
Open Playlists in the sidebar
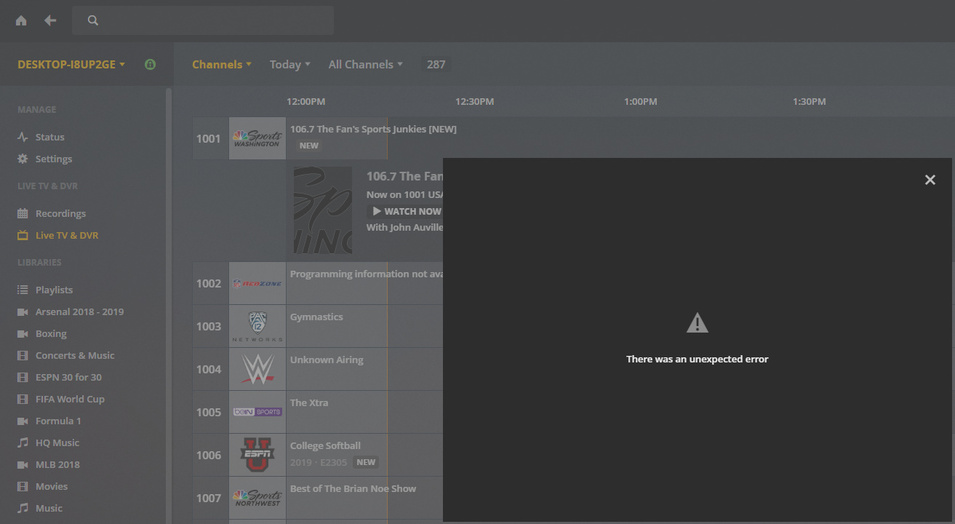tap(54, 290)
